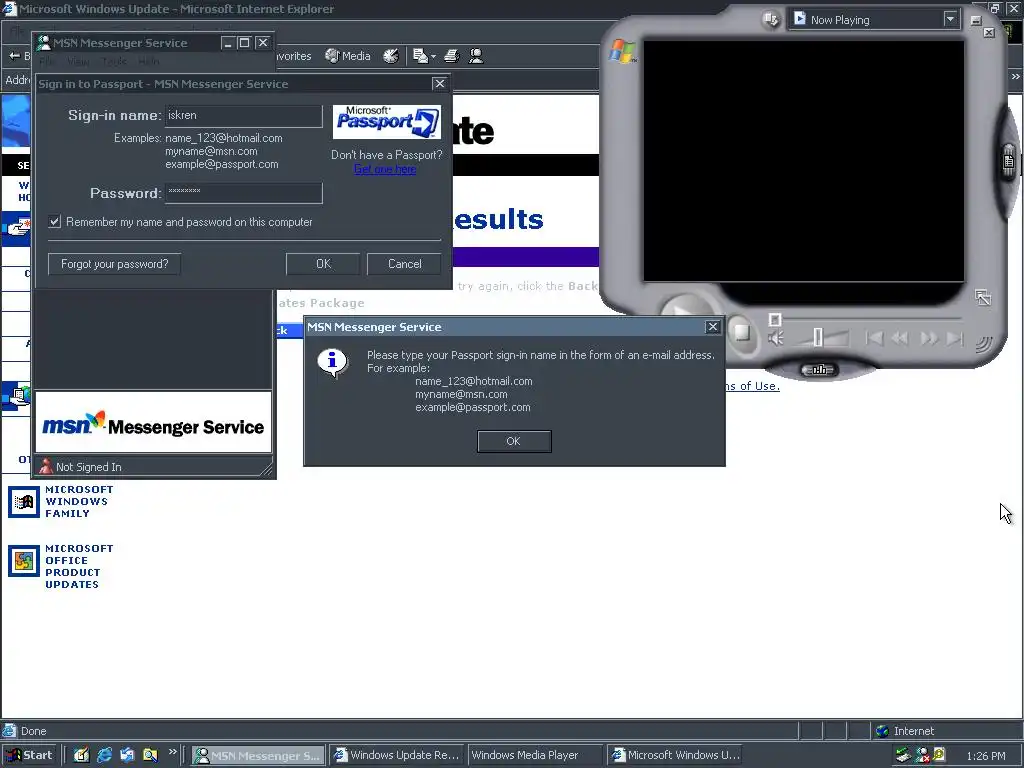
Task: Click the Media Player seek bar handle
Action: click(775, 319)
